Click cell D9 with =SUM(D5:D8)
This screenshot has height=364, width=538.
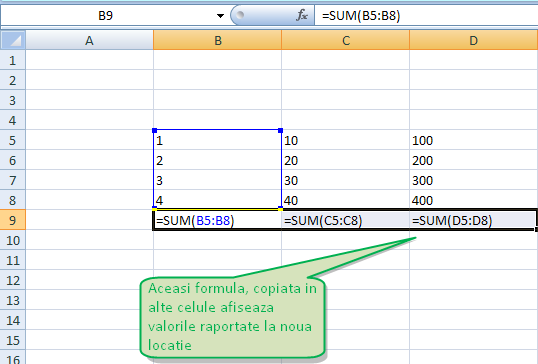click(473, 220)
